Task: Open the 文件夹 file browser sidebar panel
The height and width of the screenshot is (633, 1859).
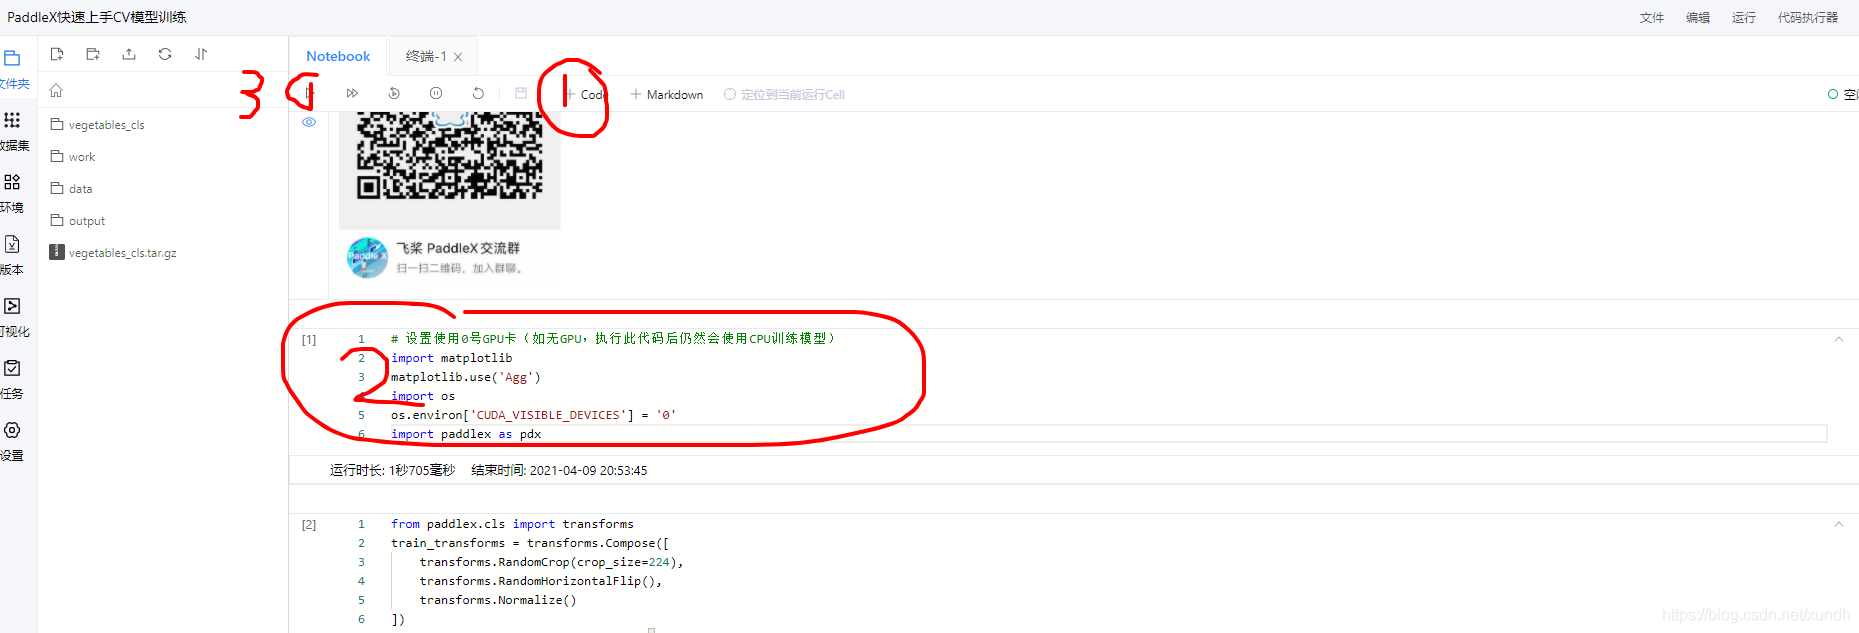Action: (x=13, y=69)
